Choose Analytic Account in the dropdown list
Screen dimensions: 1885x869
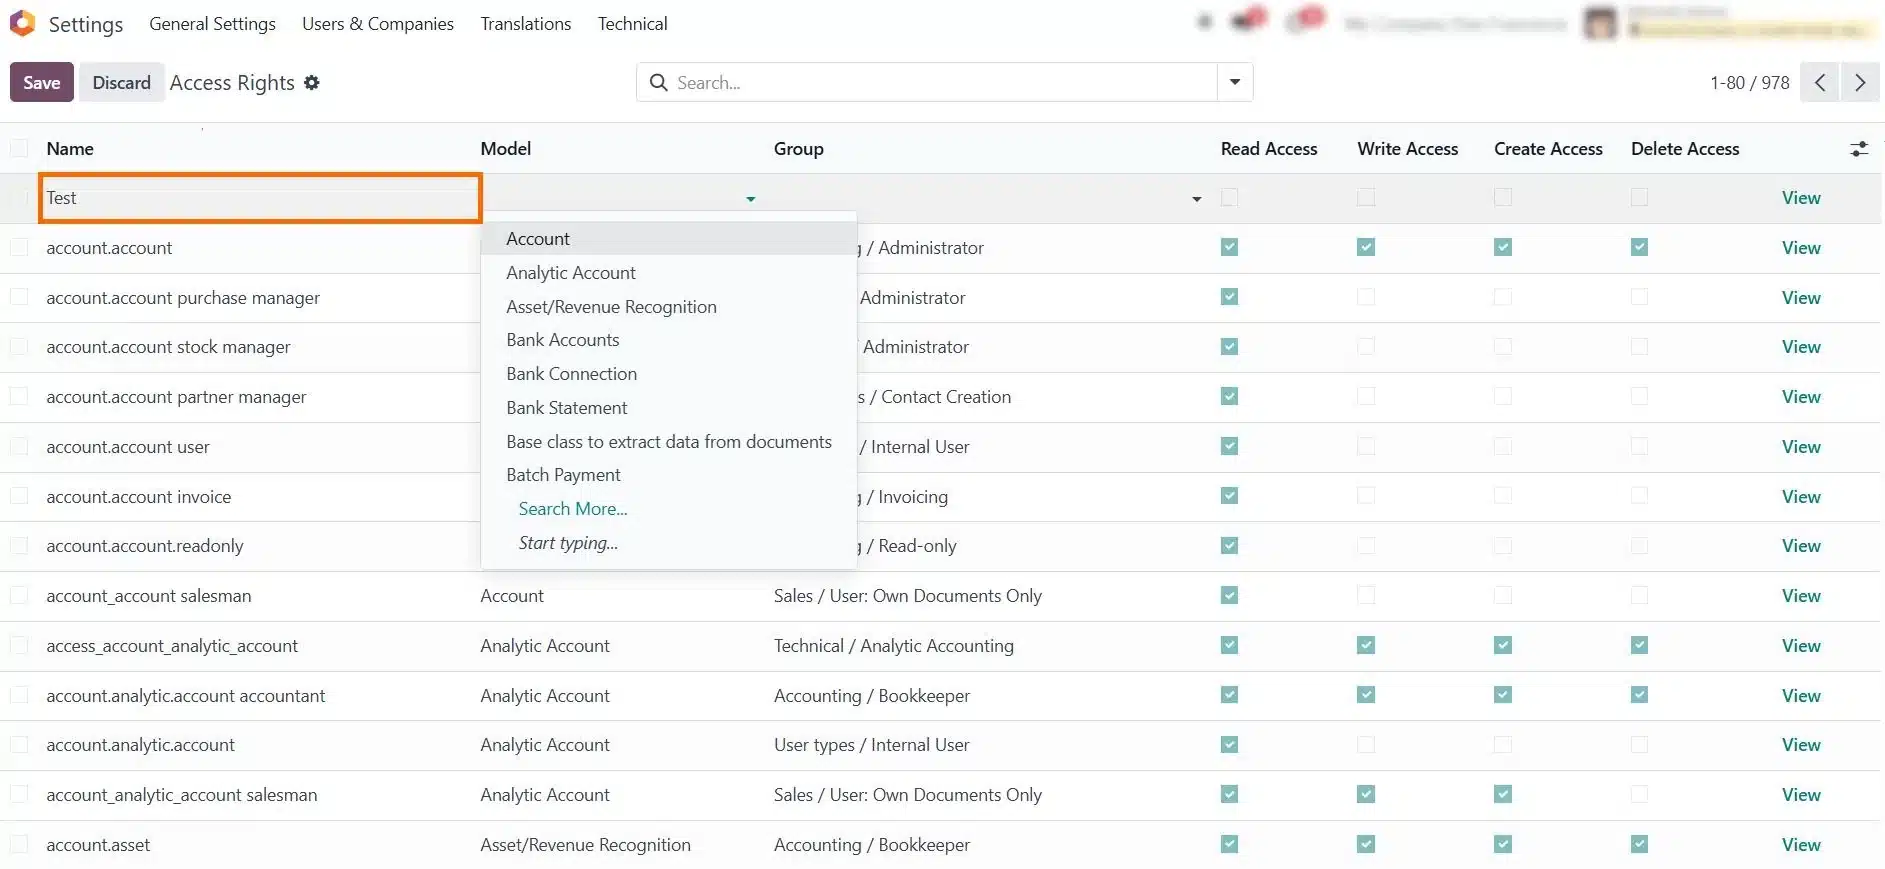pyautogui.click(x=669, y=273)
